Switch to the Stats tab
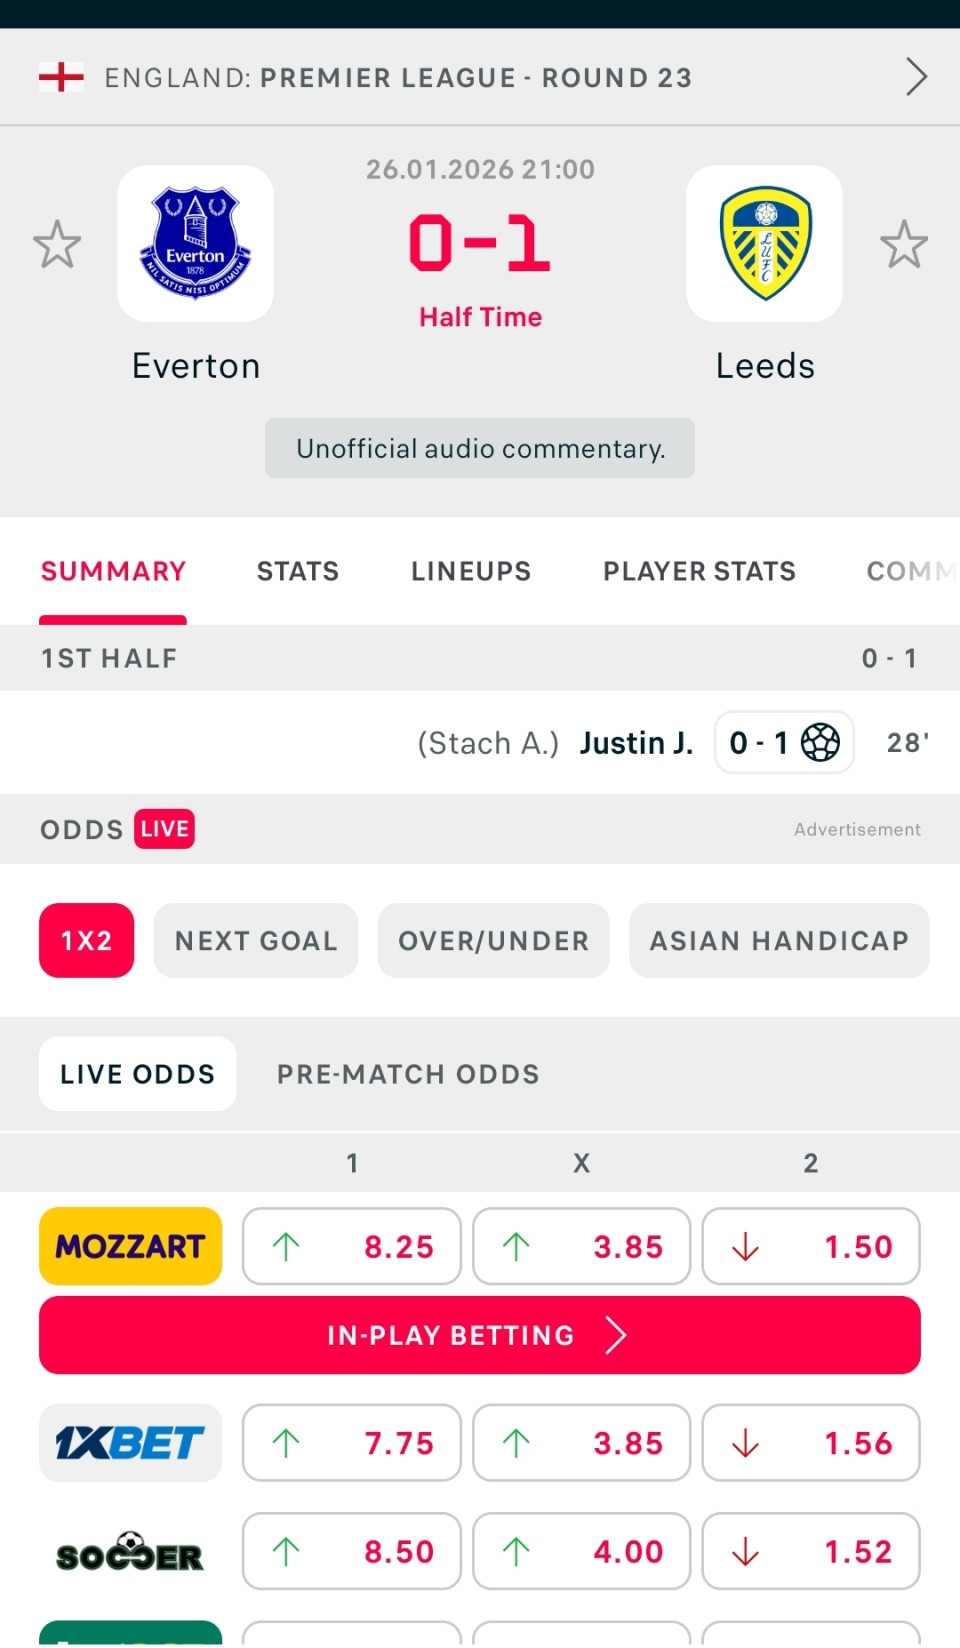This screenshot has height=1648, width=960. pyautogui.click(x=298, y=571)
